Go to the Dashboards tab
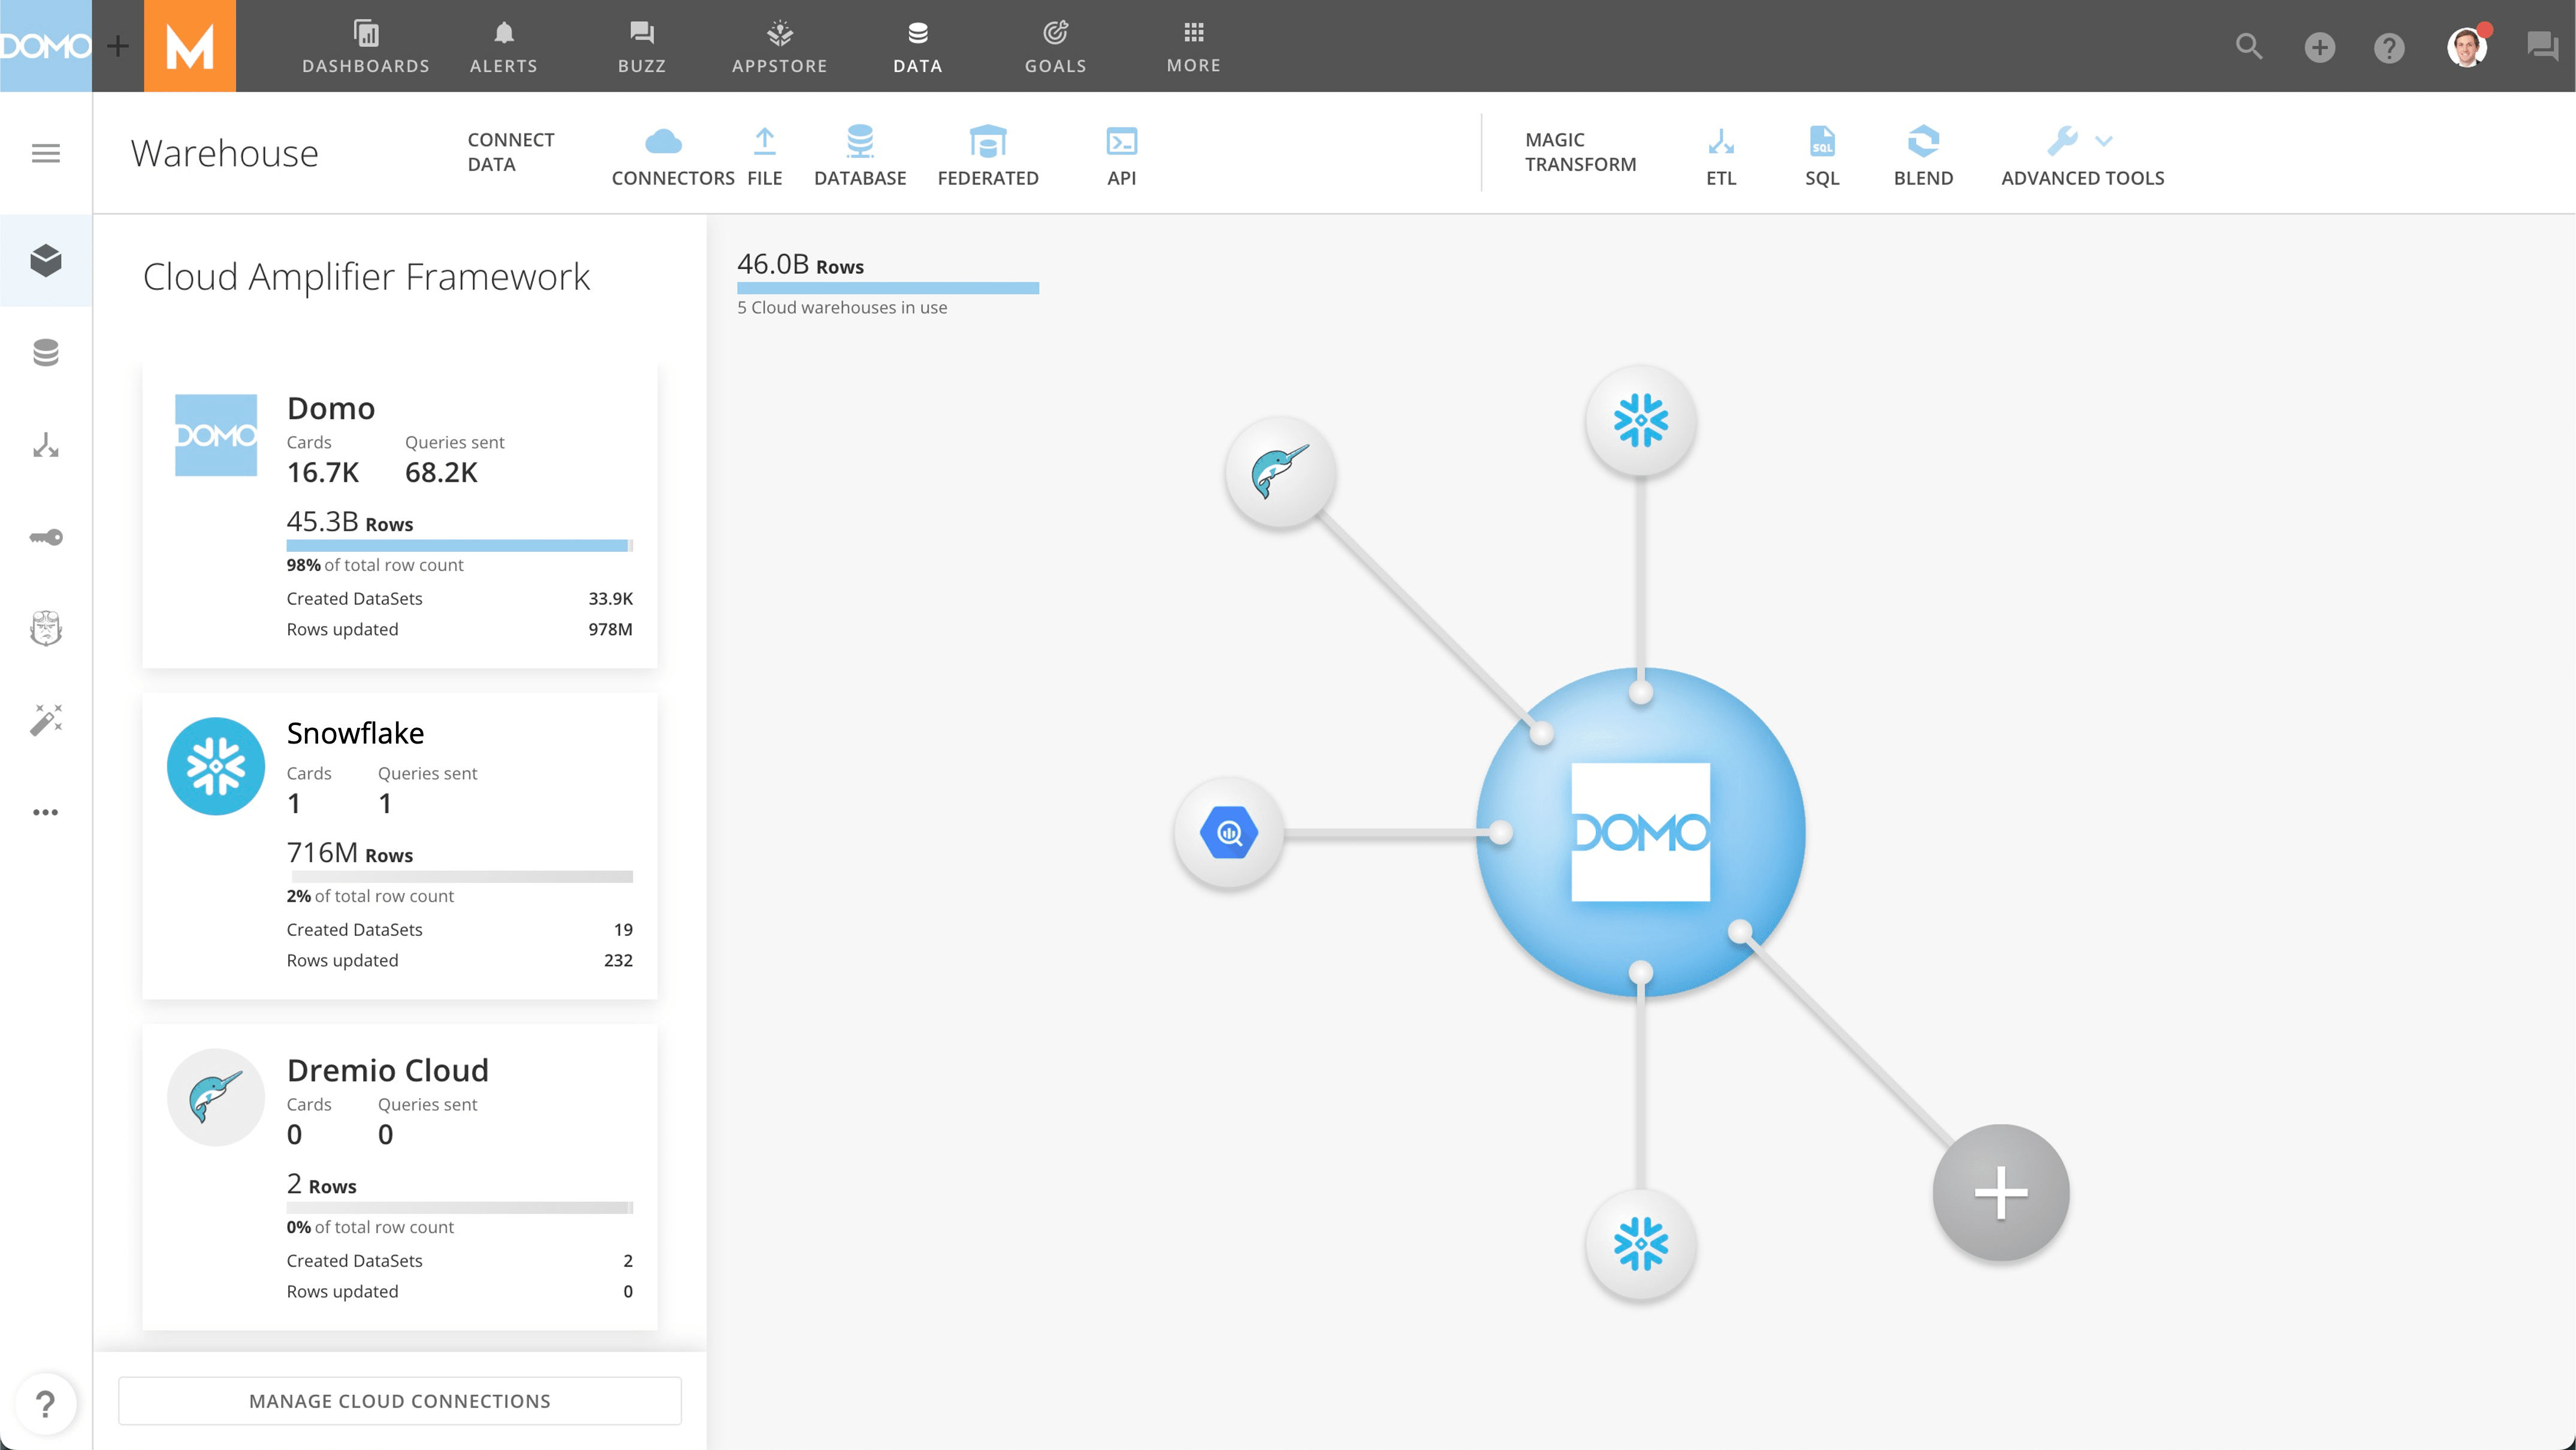 (366, 46)
